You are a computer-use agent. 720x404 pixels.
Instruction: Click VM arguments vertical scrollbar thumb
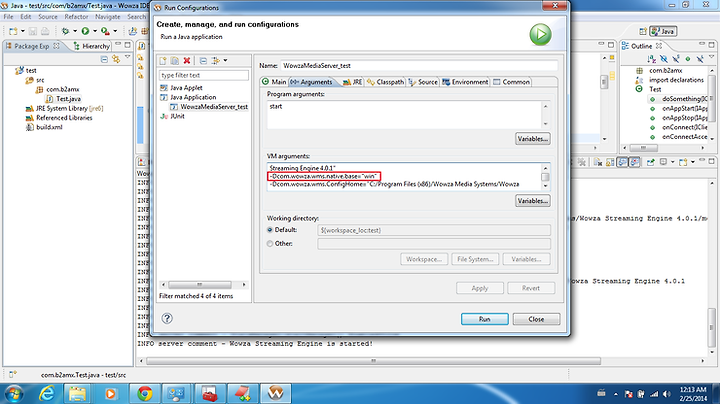pyautogui.click(x=545, y=177)
